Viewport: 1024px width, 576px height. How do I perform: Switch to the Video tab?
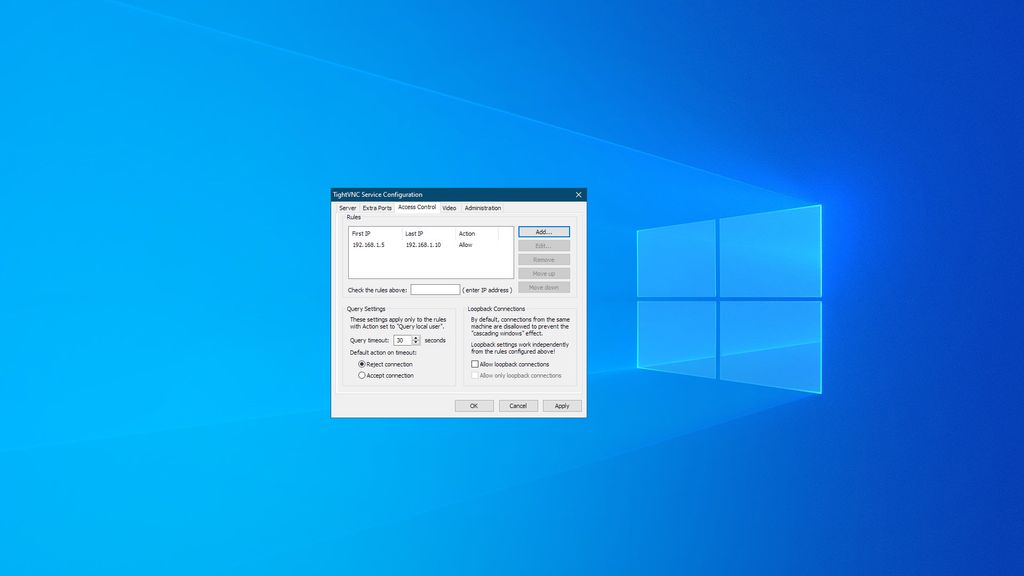click(449, 208)
